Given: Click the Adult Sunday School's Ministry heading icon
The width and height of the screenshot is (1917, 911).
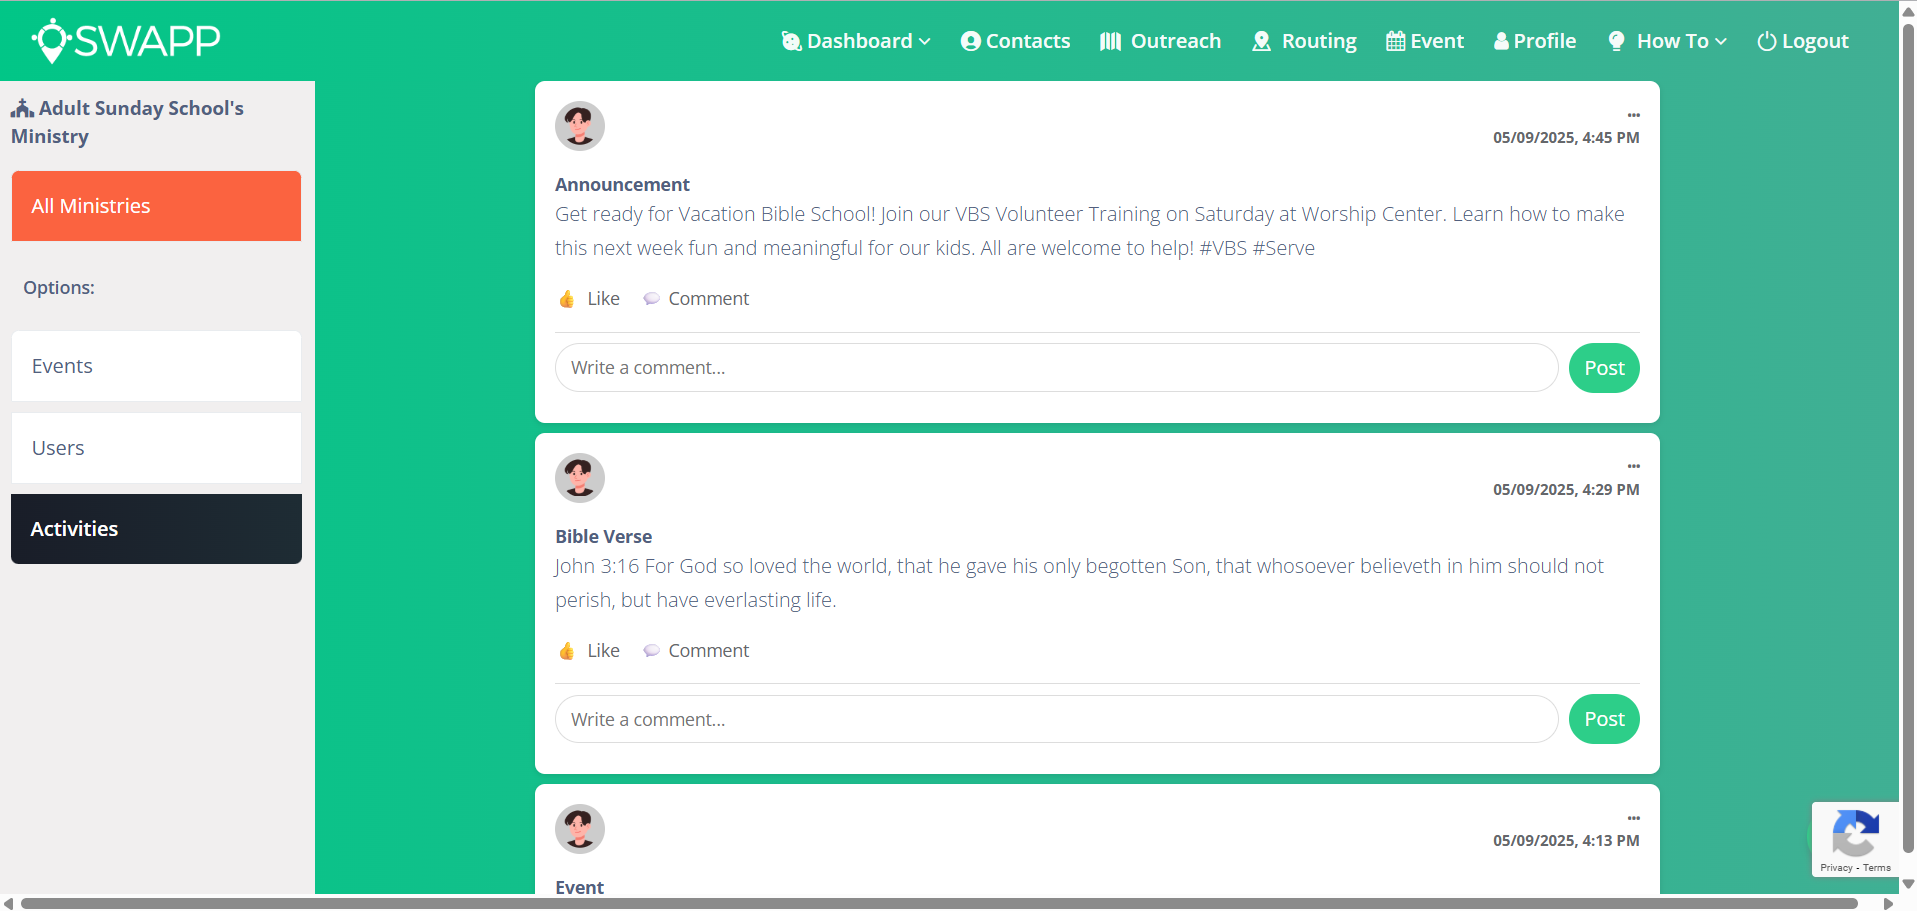Looking at the screenshot, I should tap(22, 108).
